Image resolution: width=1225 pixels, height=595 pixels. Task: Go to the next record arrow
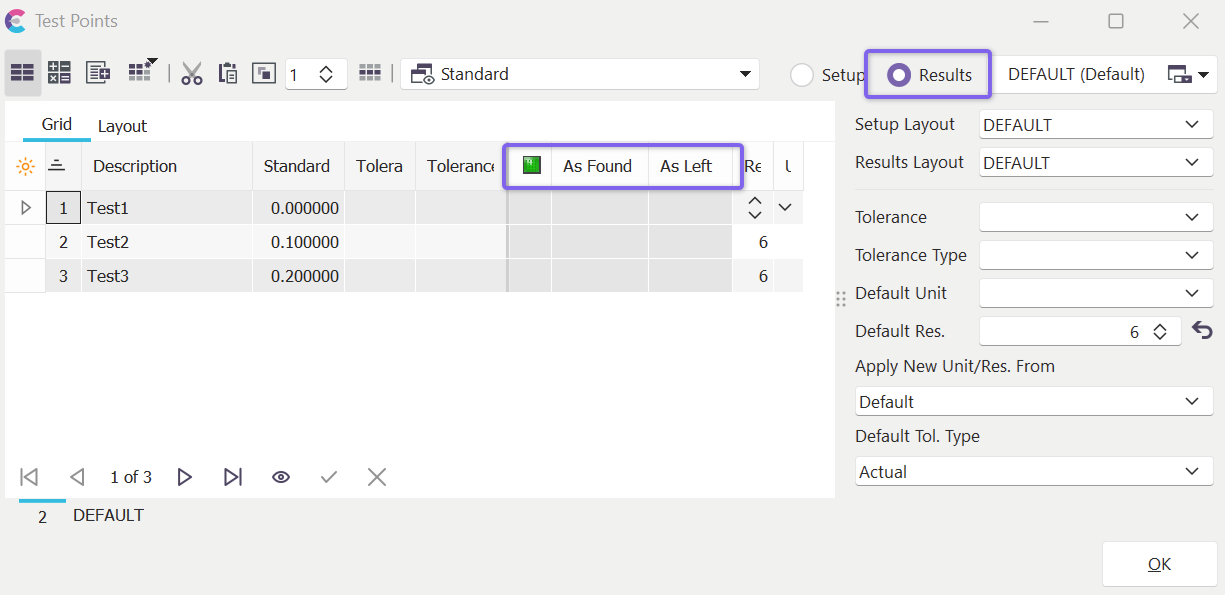coord(184,477)
